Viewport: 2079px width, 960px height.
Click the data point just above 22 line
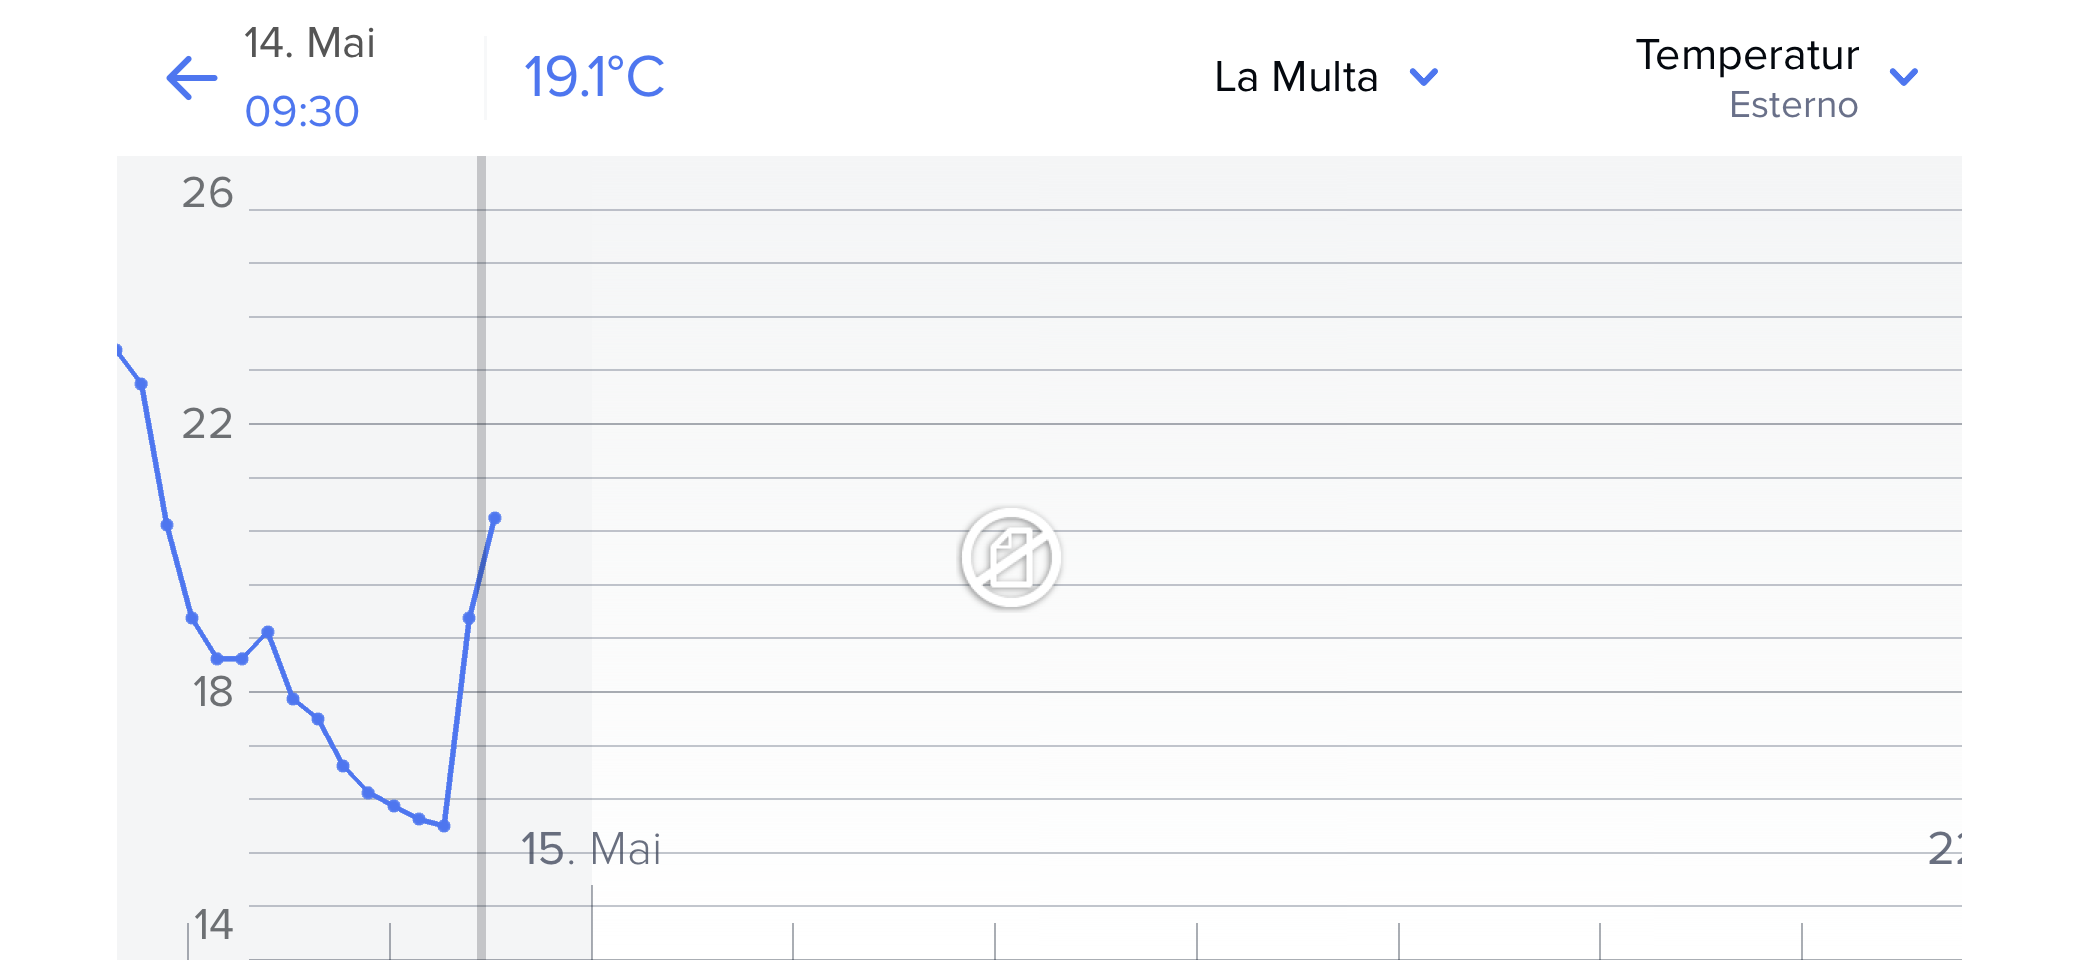coord(141,384)
